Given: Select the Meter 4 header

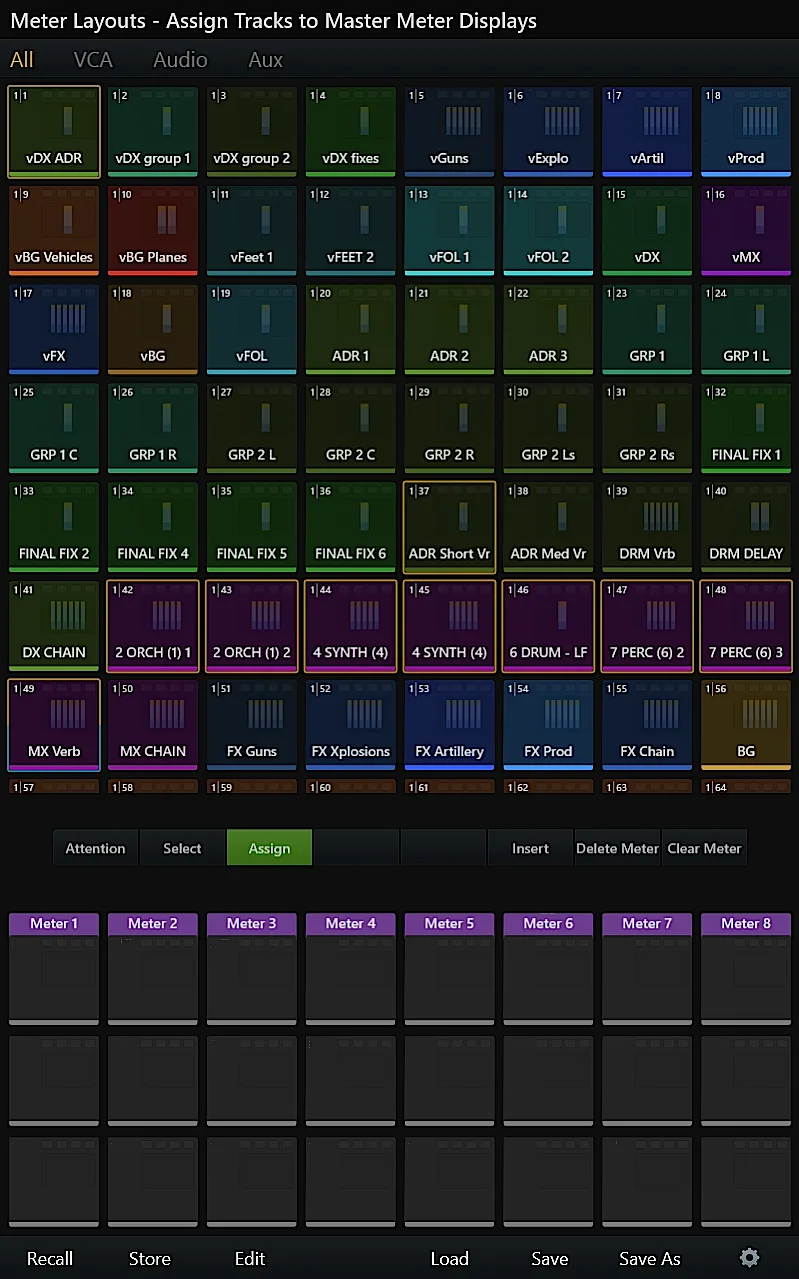Looking at the screenshot, I should click(x=351, y=923).
